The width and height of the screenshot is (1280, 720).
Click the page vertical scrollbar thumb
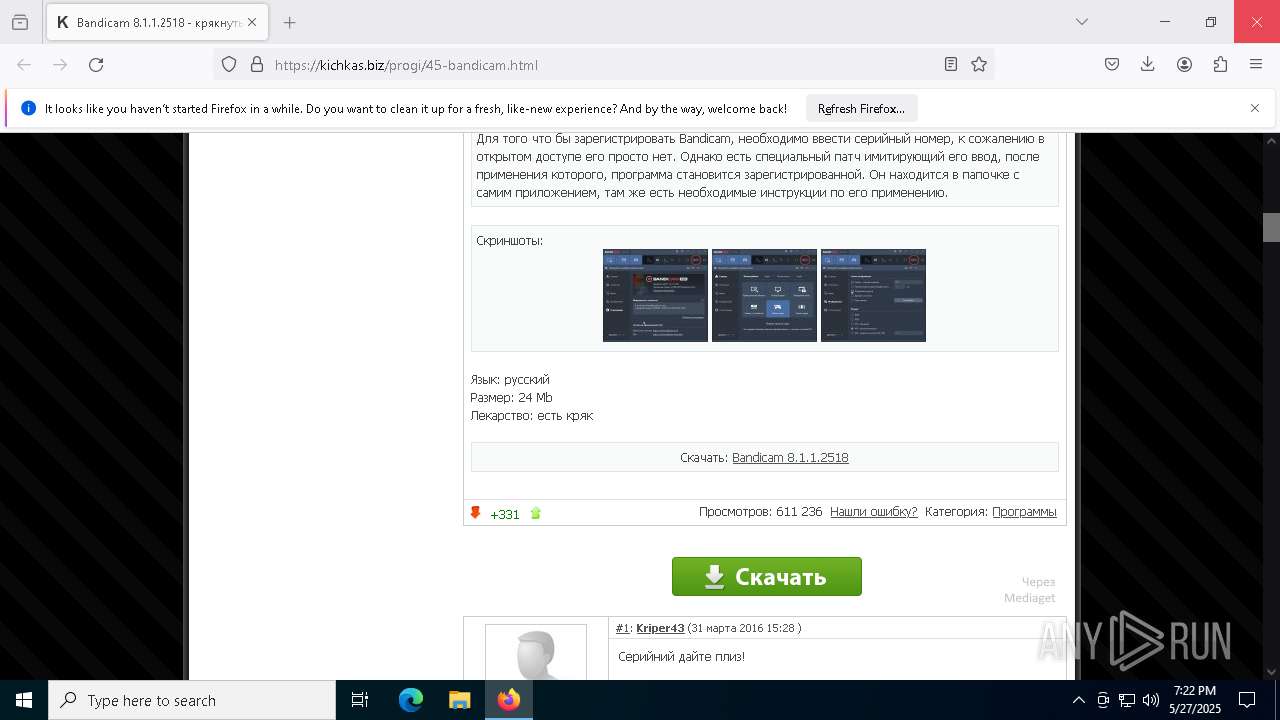click(1271, 227)
